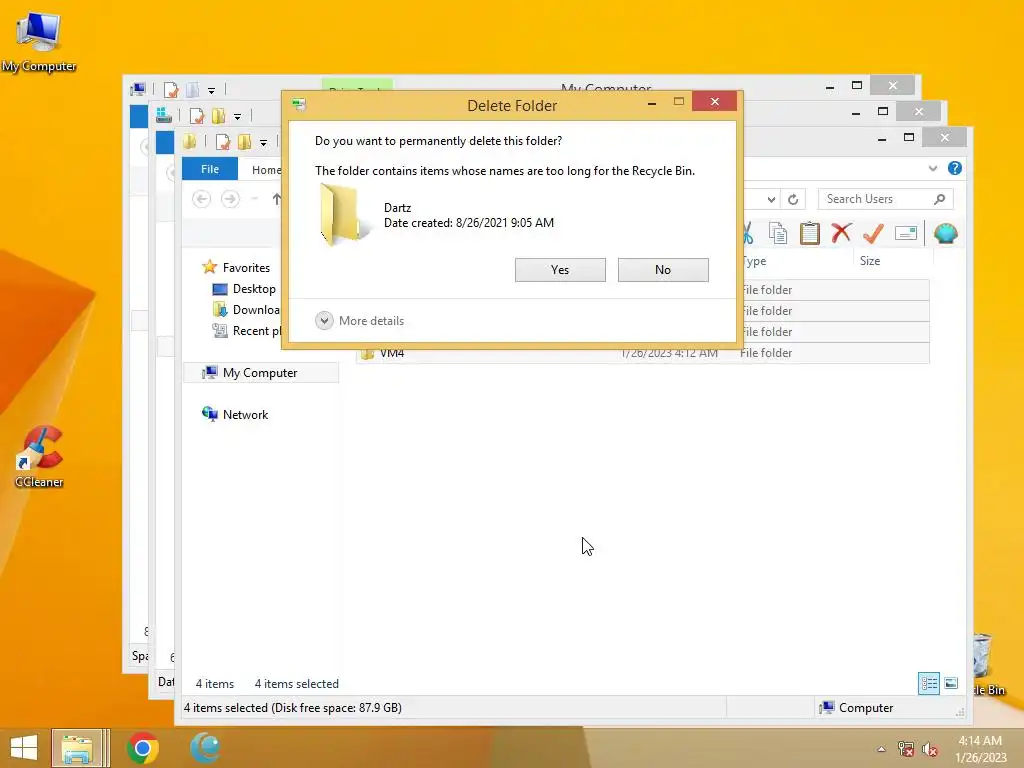Expand More details in Delete Folder dialog

click(360, 321)
